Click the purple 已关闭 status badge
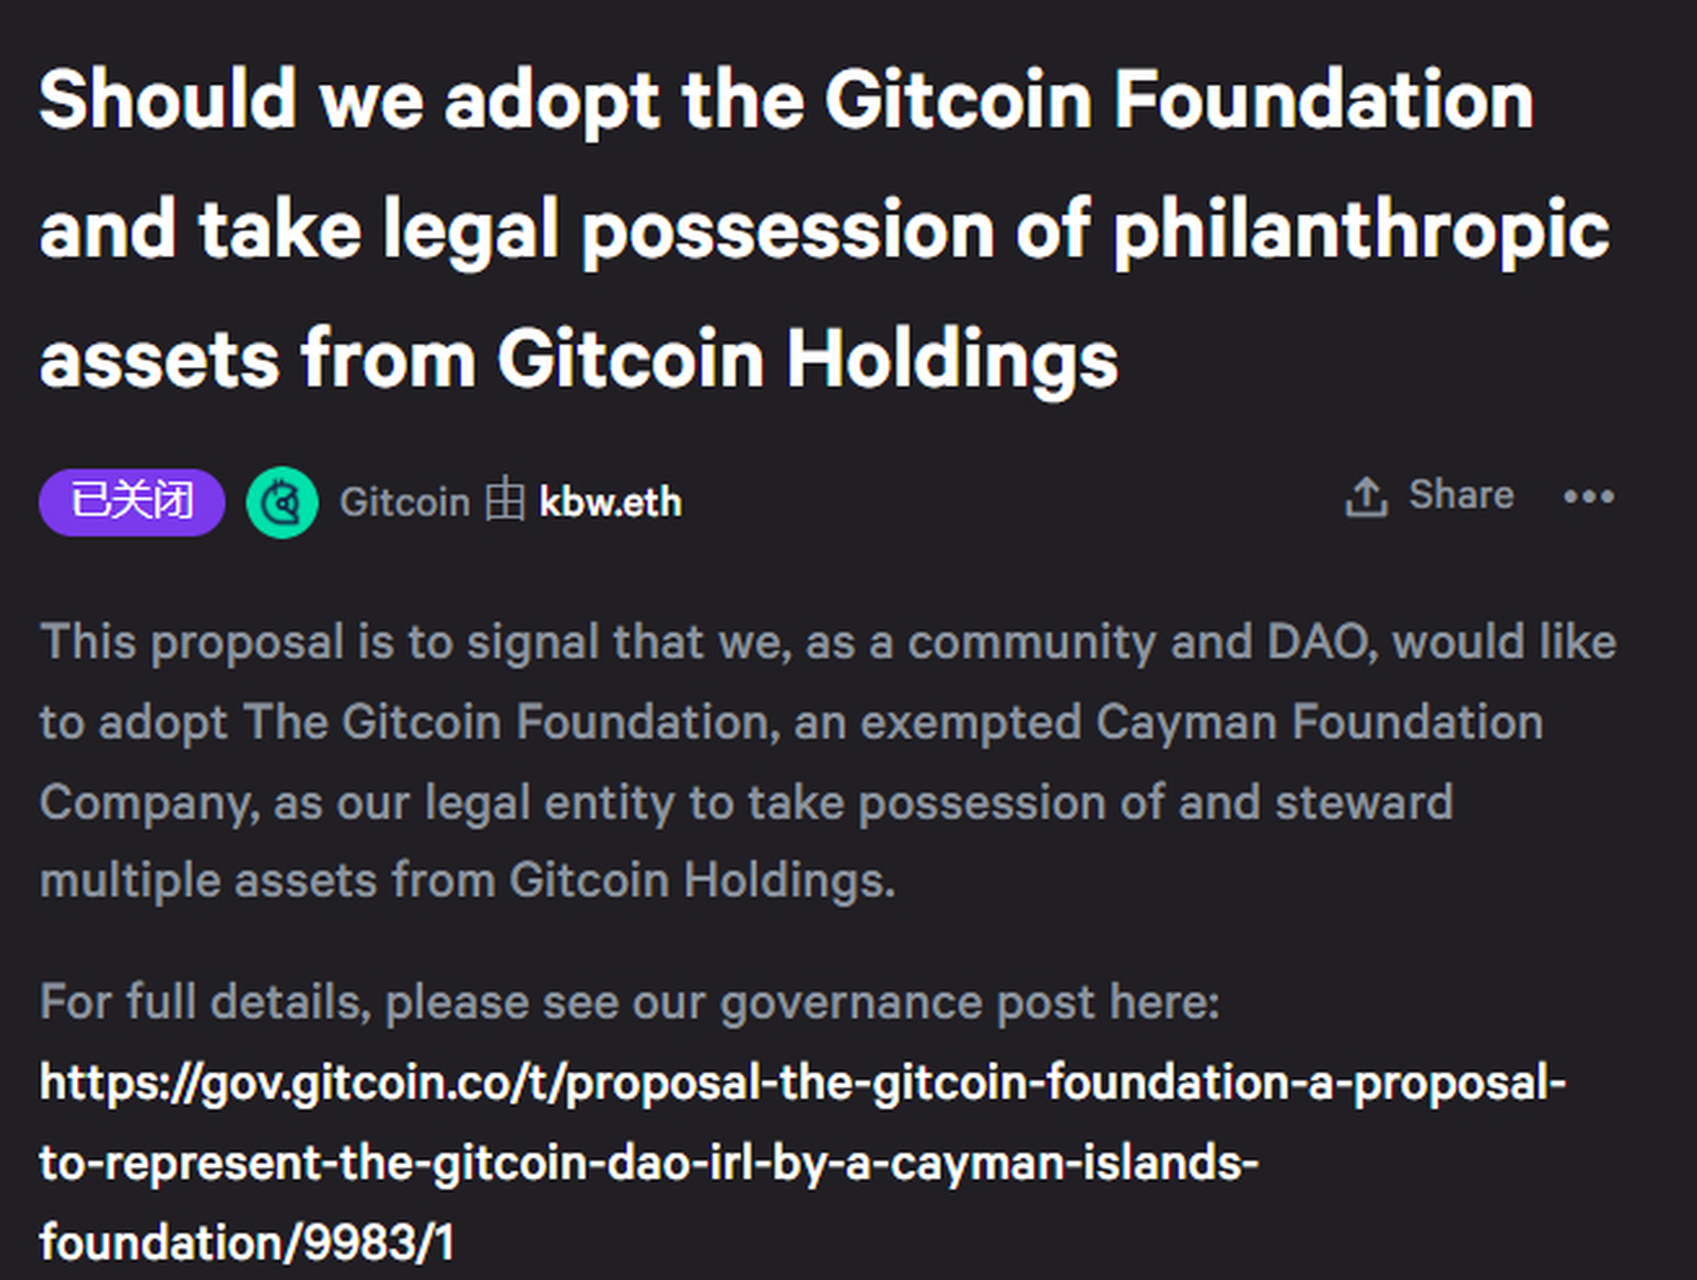Viewport: 1697px width, 1280px height. pyautogui.click(x=132, y=502)
